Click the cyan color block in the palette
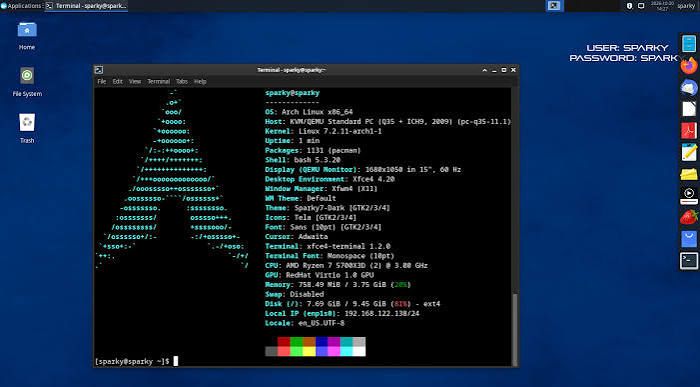Image resolution: width=700 pixels, height=387 pixels. (x=346, y=342)
